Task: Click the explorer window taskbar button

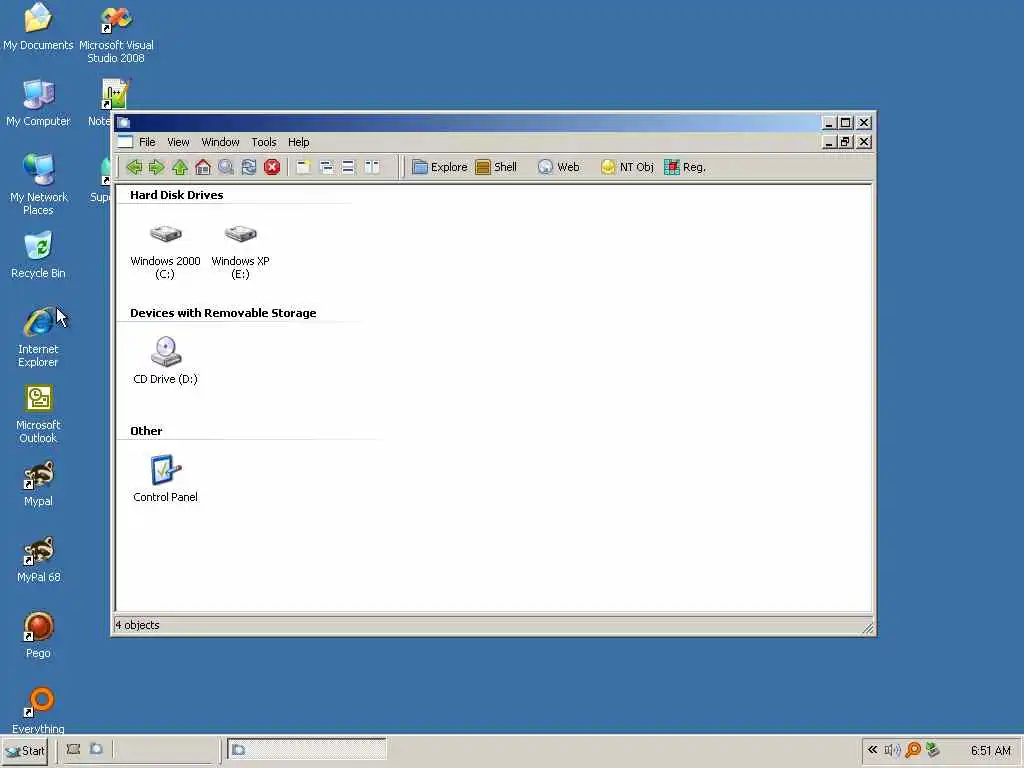Action: click(x=307, y=750)
